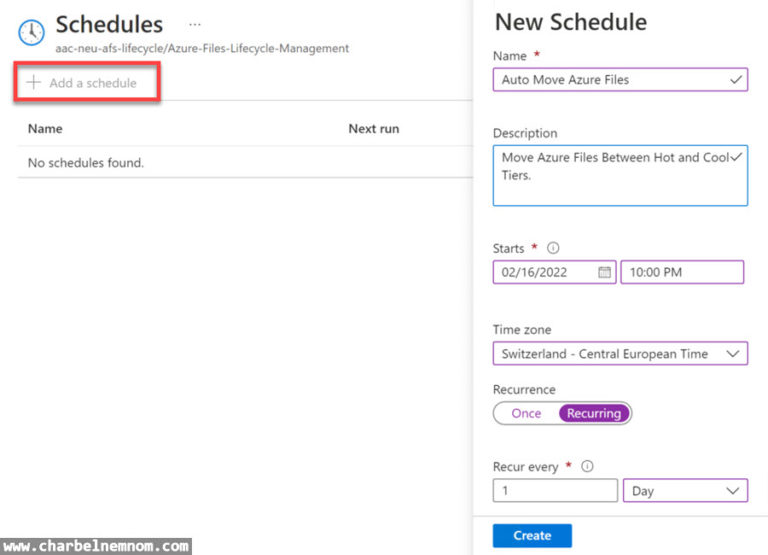The image size is (768, 555).
Task: Focus the Description text area
Action: click(x=620, y=175)
